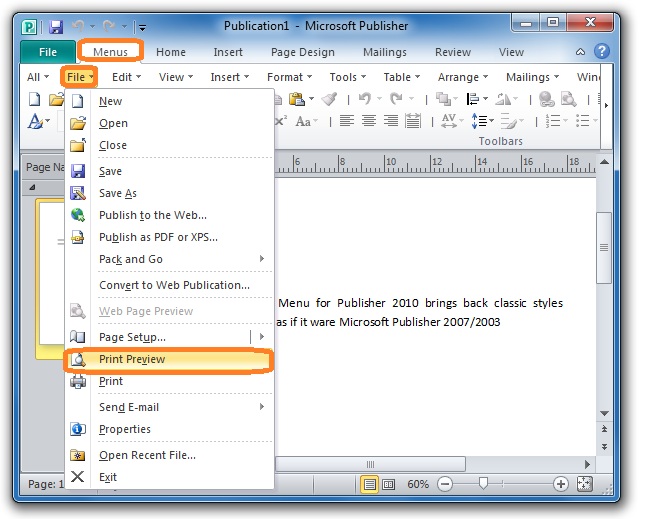Click the Publisher application icon in title bar
This screenshot has width=647, height=519.
click(x=28, y=27)
